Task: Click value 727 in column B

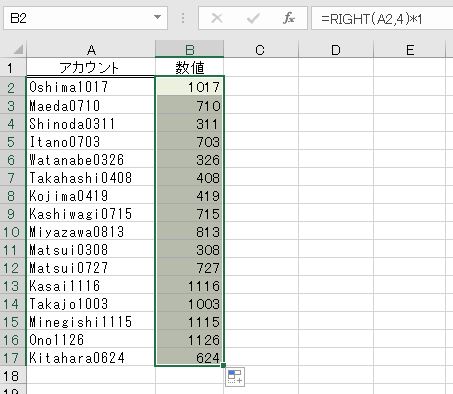Action: 190,267
